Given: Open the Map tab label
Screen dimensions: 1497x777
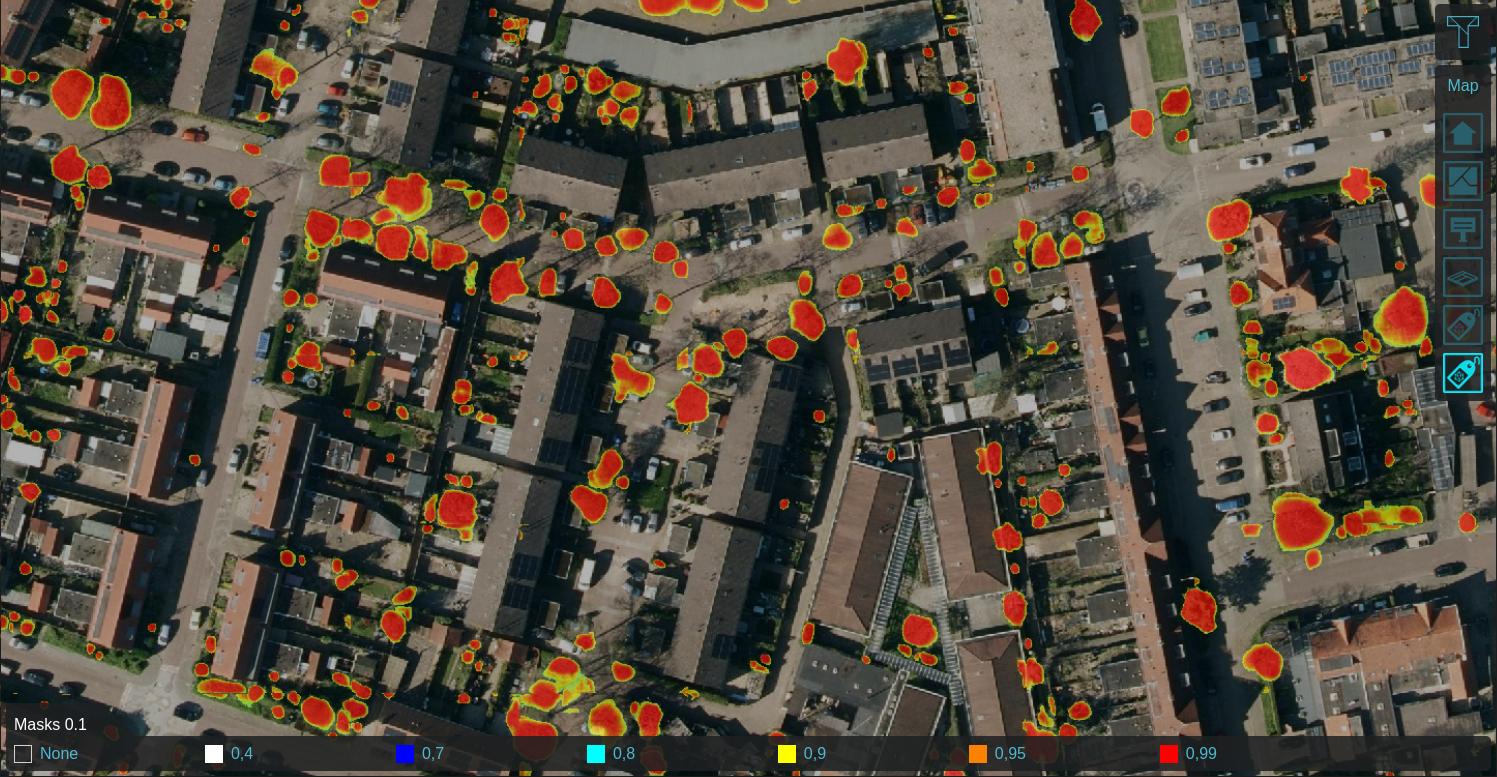Looking at the screenshot, I should click(x=1462, y=86).
